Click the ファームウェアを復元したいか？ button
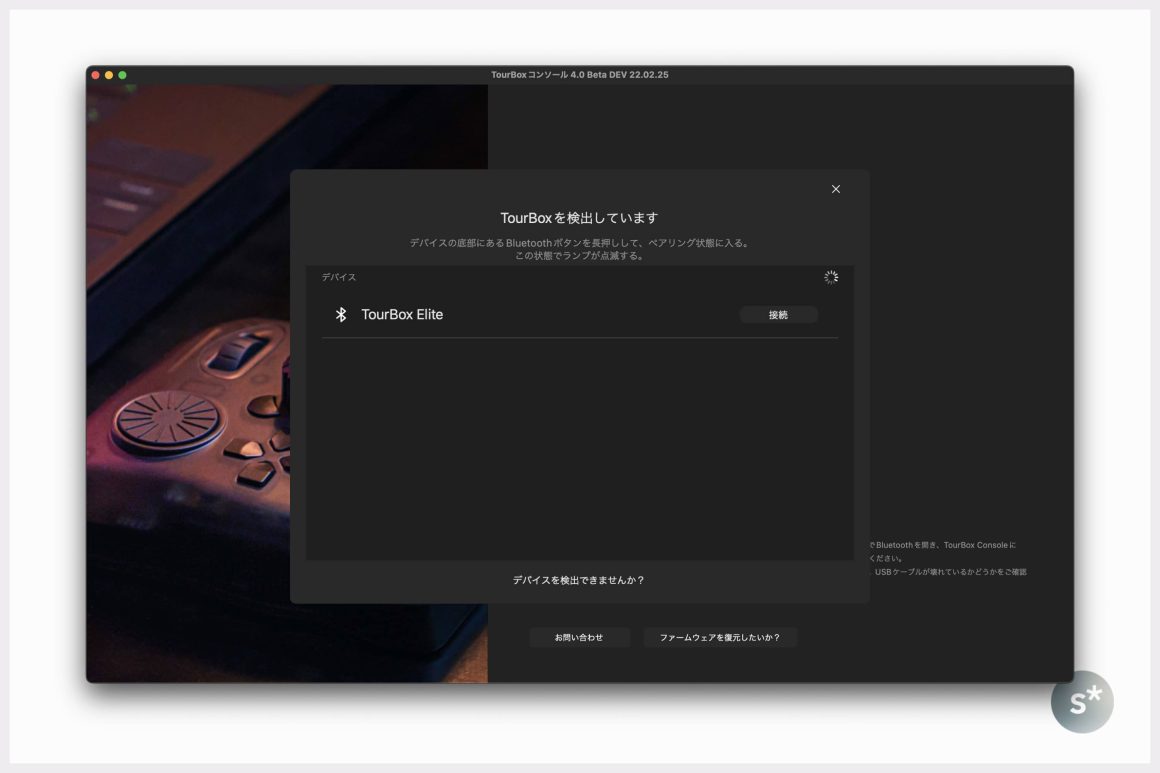Screen dimensions: 1160x773 pyautogui.click(x=720, y=638)
